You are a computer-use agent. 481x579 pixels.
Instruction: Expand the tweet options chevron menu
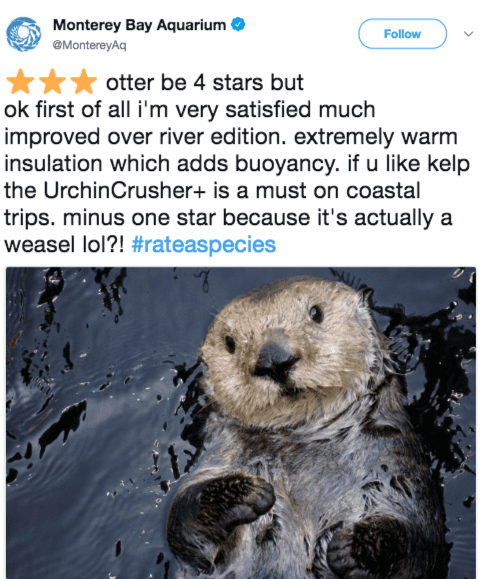(468, 34)
